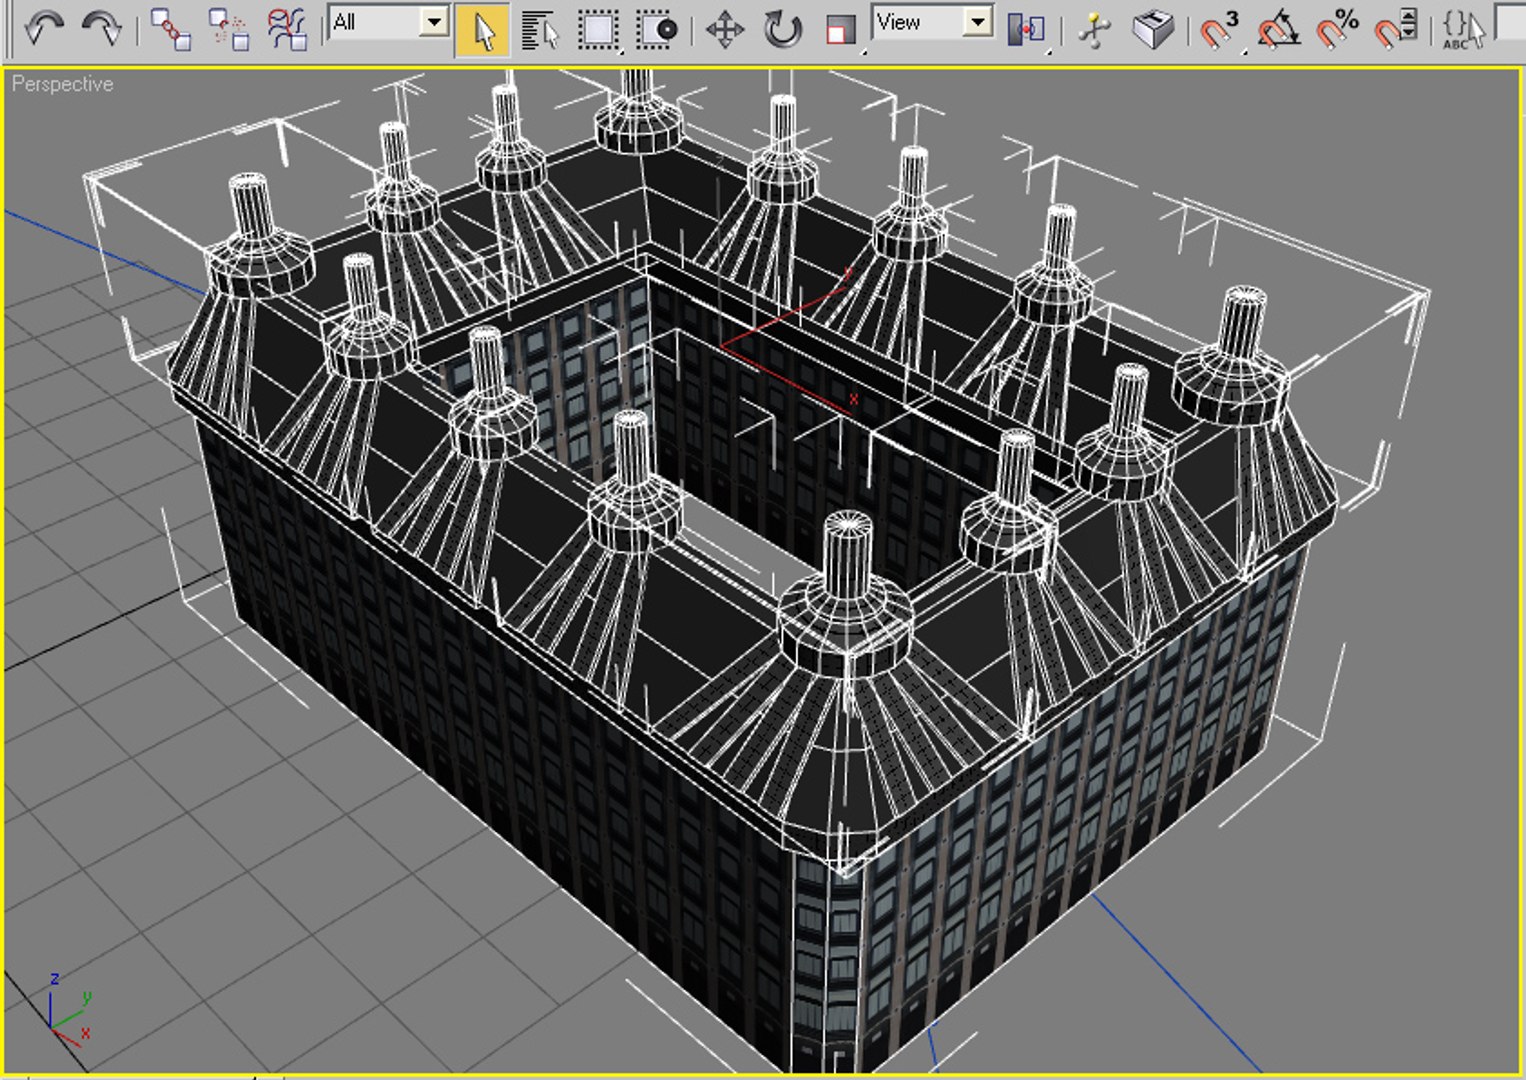Toggle Spinner Snap
The width and height of the screenshot is (1526, 1080).
pos(1395,29)
